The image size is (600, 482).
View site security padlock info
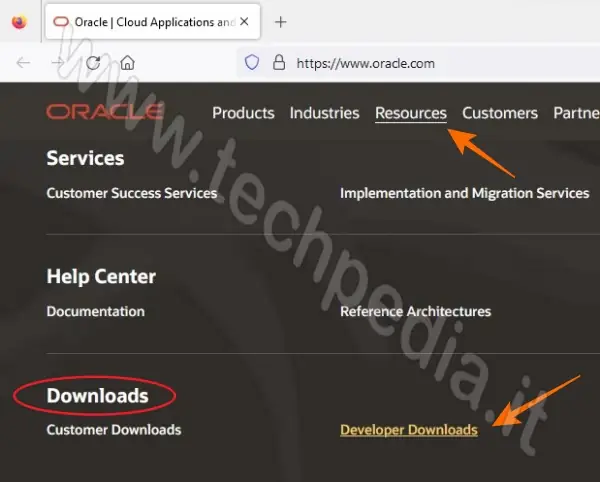click(279, 62)
